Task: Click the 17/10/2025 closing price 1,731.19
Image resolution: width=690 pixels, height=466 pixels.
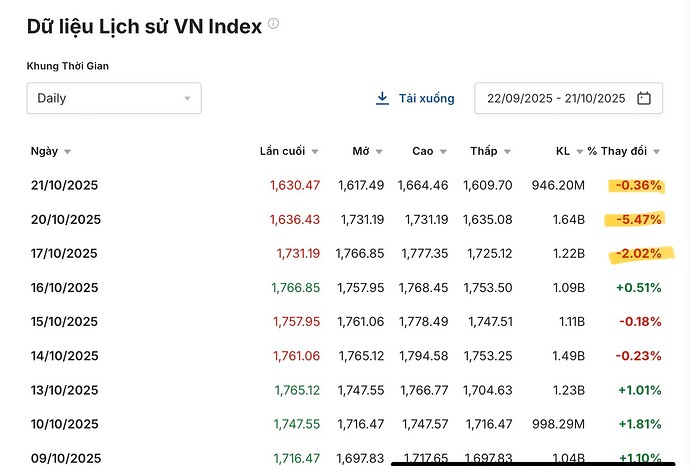Action: pyautogui.click(x=298, y=254)
